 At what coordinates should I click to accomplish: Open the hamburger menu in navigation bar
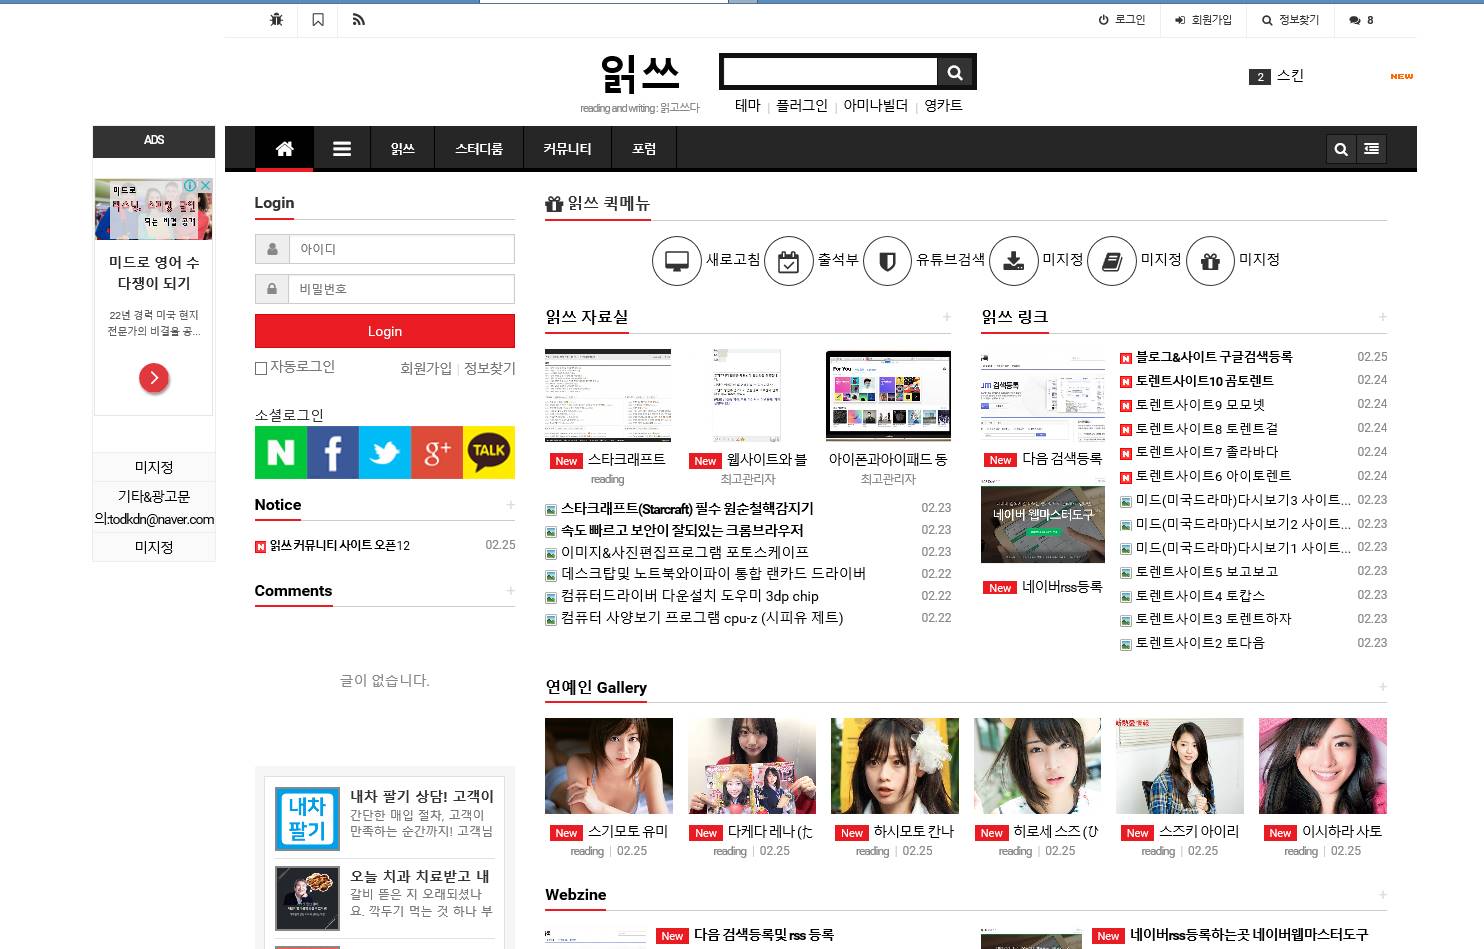click(342, 149)
